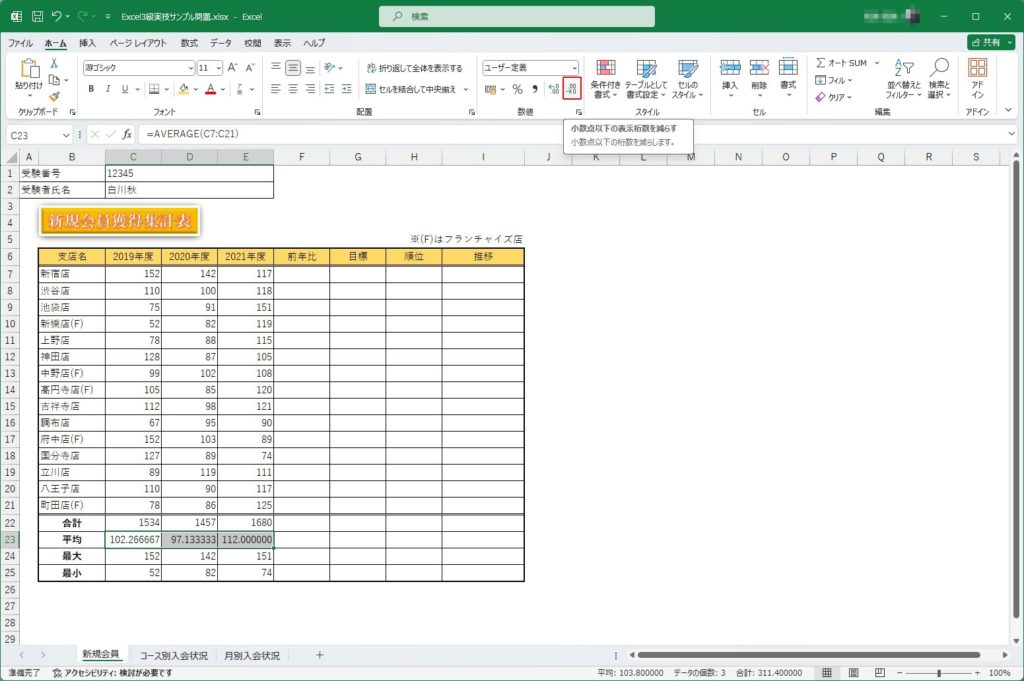Click the zoom slider in status bar
The width and height of the screenshot is (1024, 681).
pyautogui.click(x=938, y=673)
